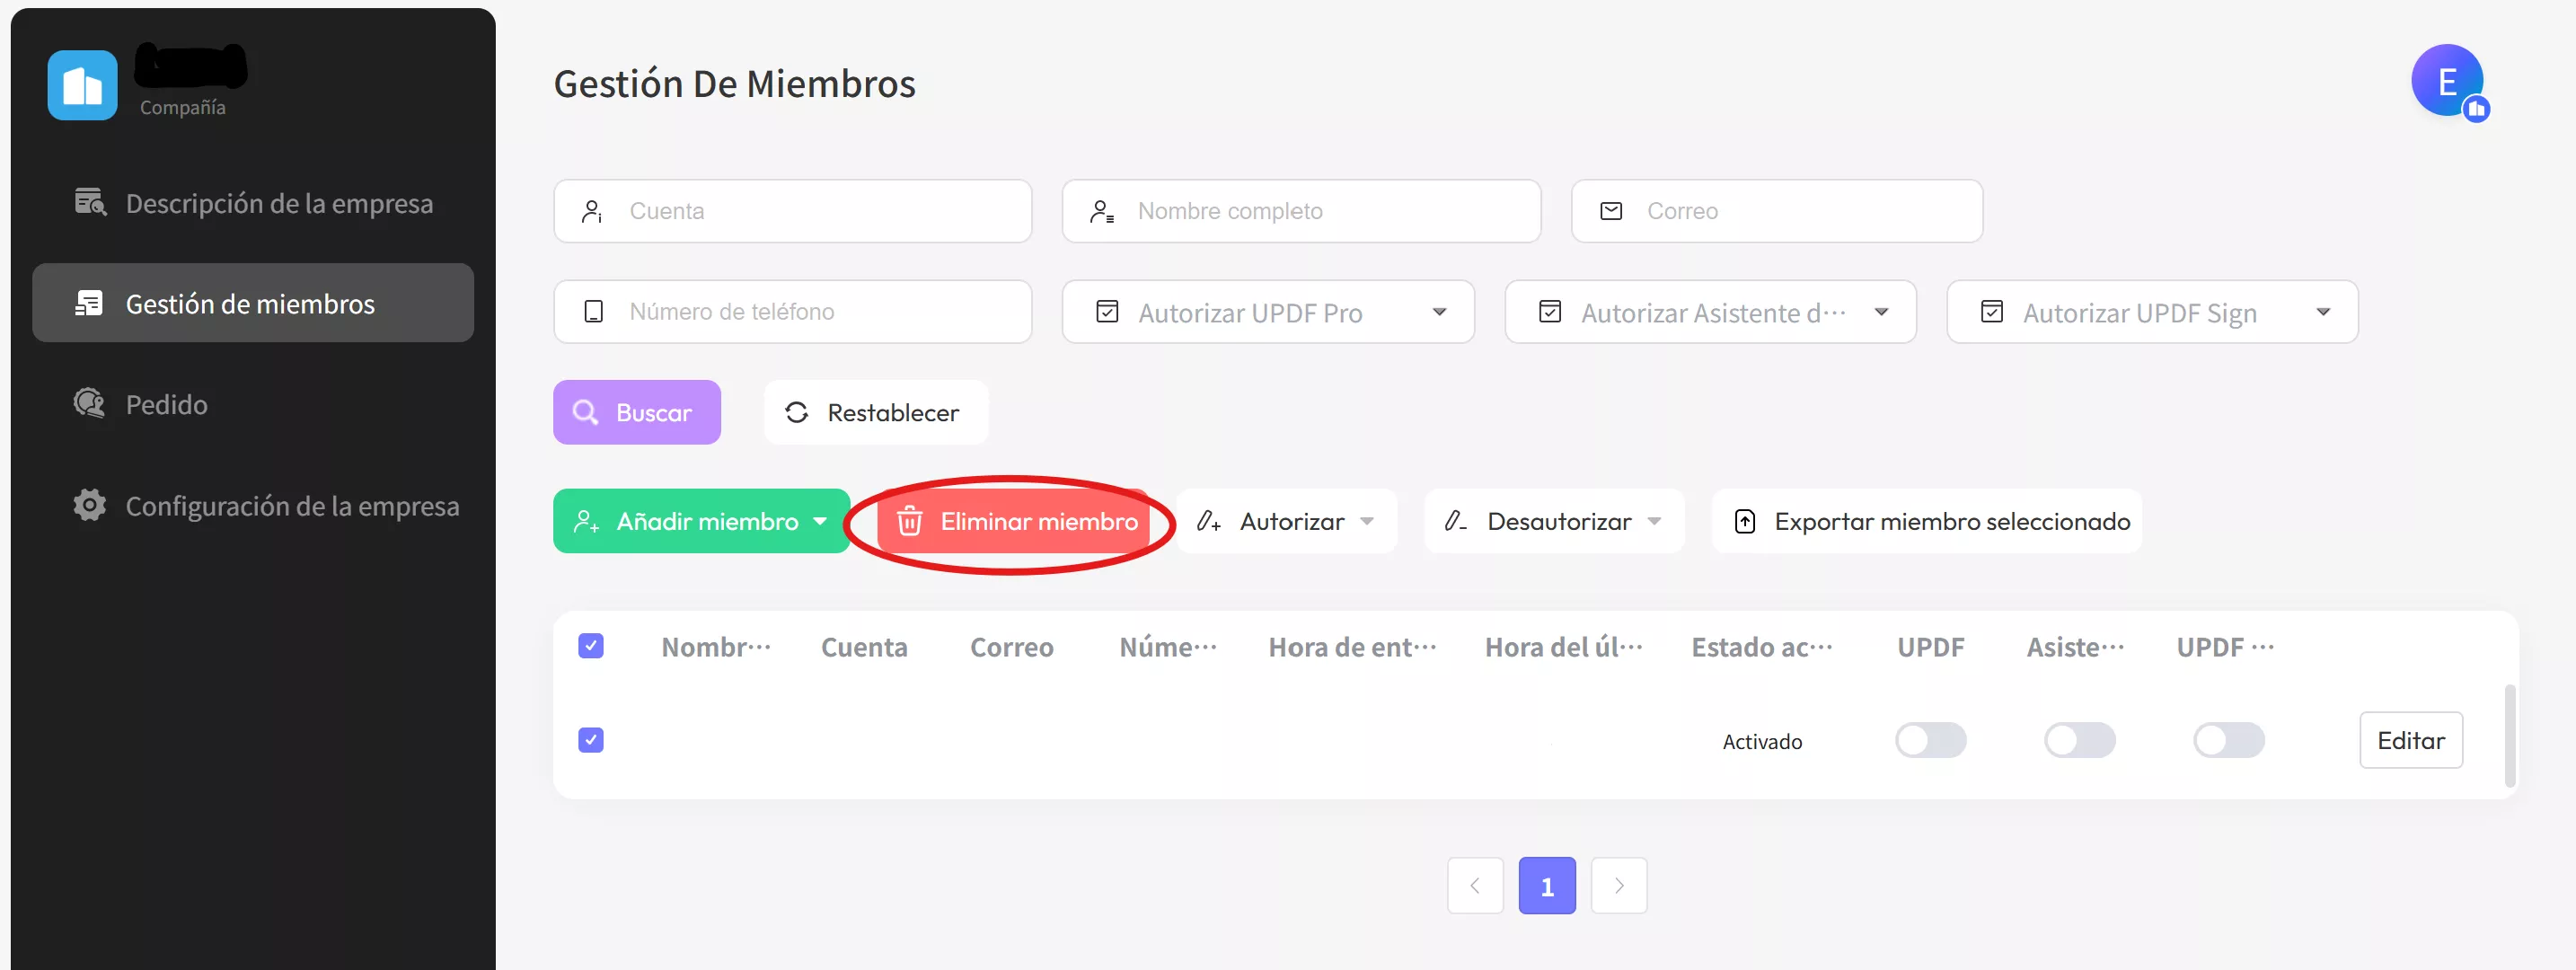Click the Gestión De Miembros page title
2576x970 pixels.
point(734,84)
